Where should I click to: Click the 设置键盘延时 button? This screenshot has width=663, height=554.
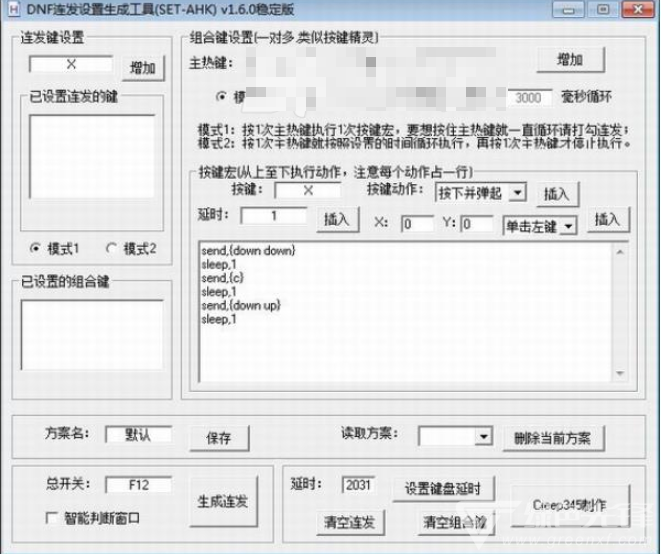(443, 489)
